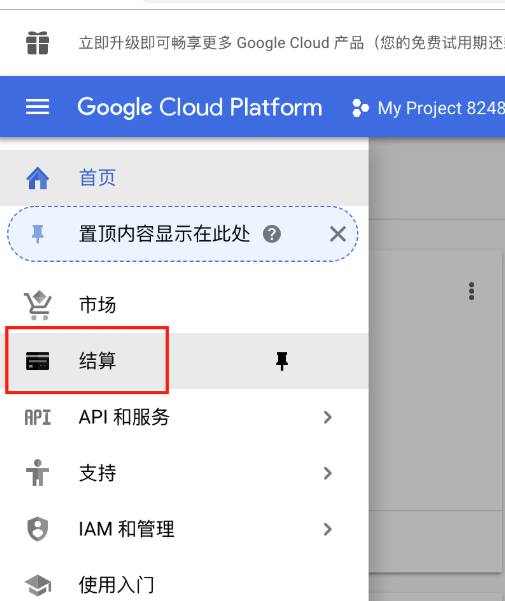The width and height of the screenshot is (505, 601).
Task: Open the card's three-dot more menu
Action: coord(471,291)
